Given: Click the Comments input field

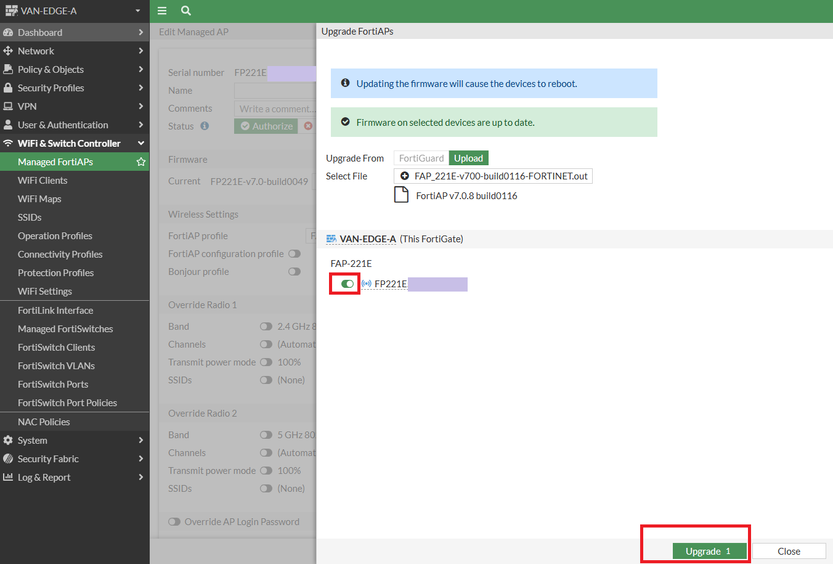Looking at the screenshot, I should point(275,108).
